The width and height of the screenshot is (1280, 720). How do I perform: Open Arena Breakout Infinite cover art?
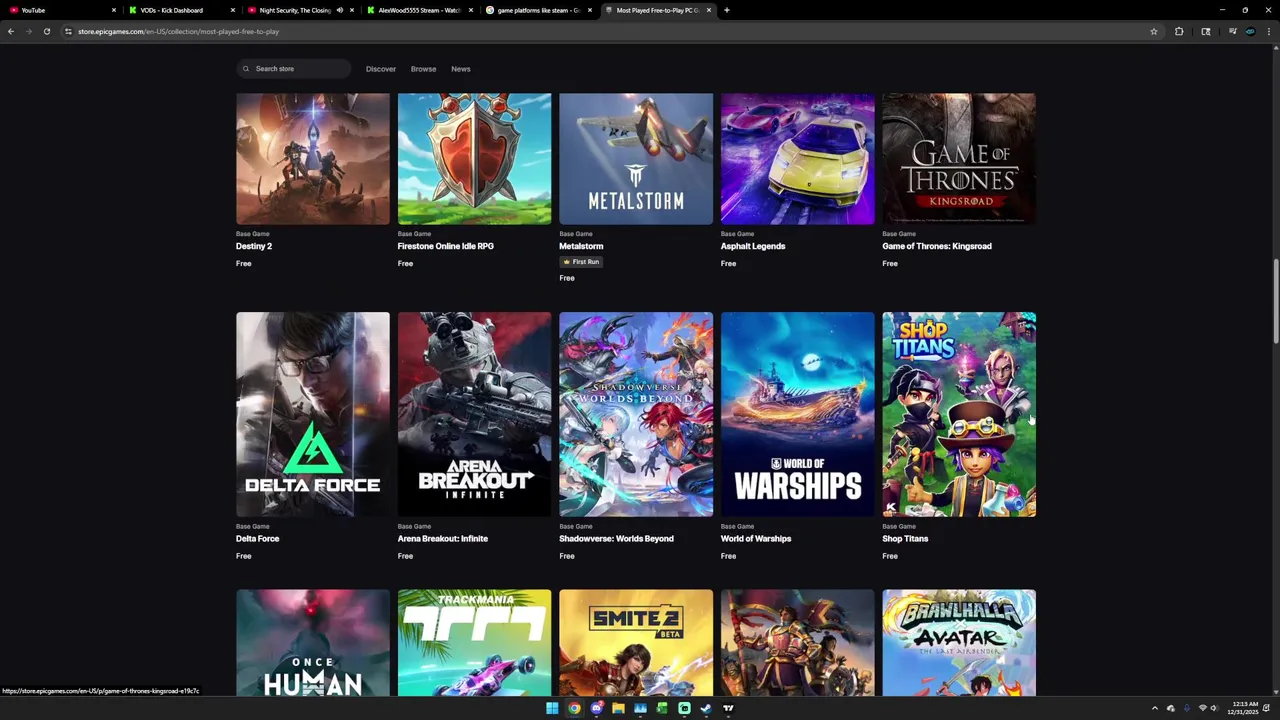tap(474, 414)
